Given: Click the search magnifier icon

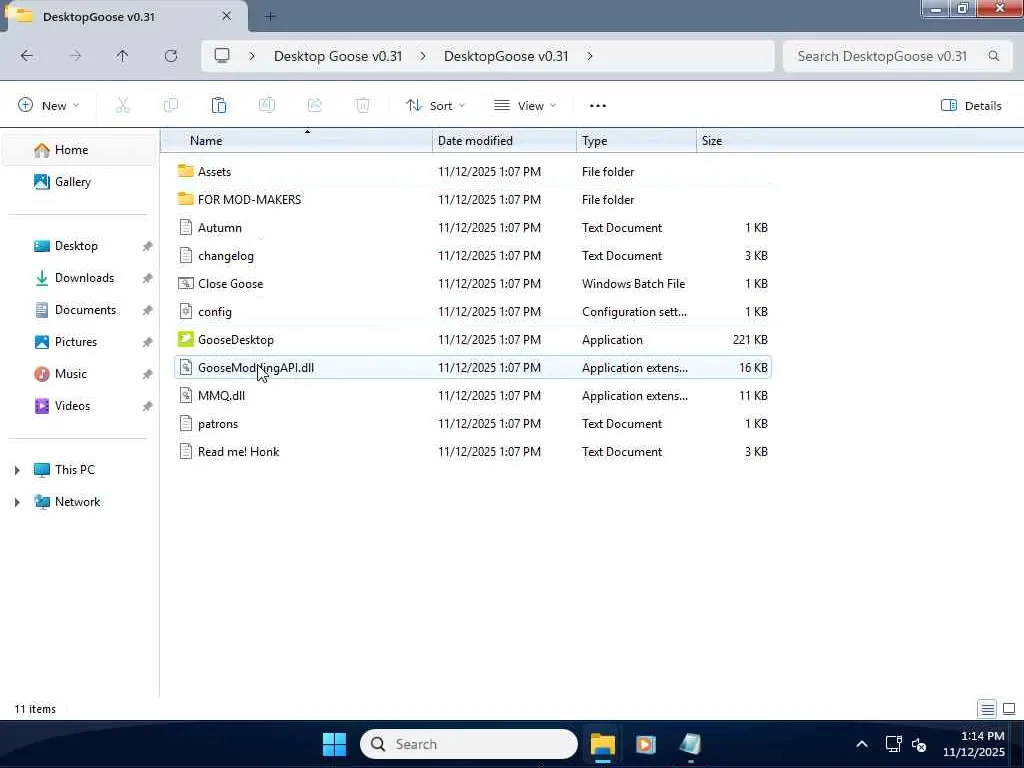Looking at the screenshot, I should click(x=994, y=56).
